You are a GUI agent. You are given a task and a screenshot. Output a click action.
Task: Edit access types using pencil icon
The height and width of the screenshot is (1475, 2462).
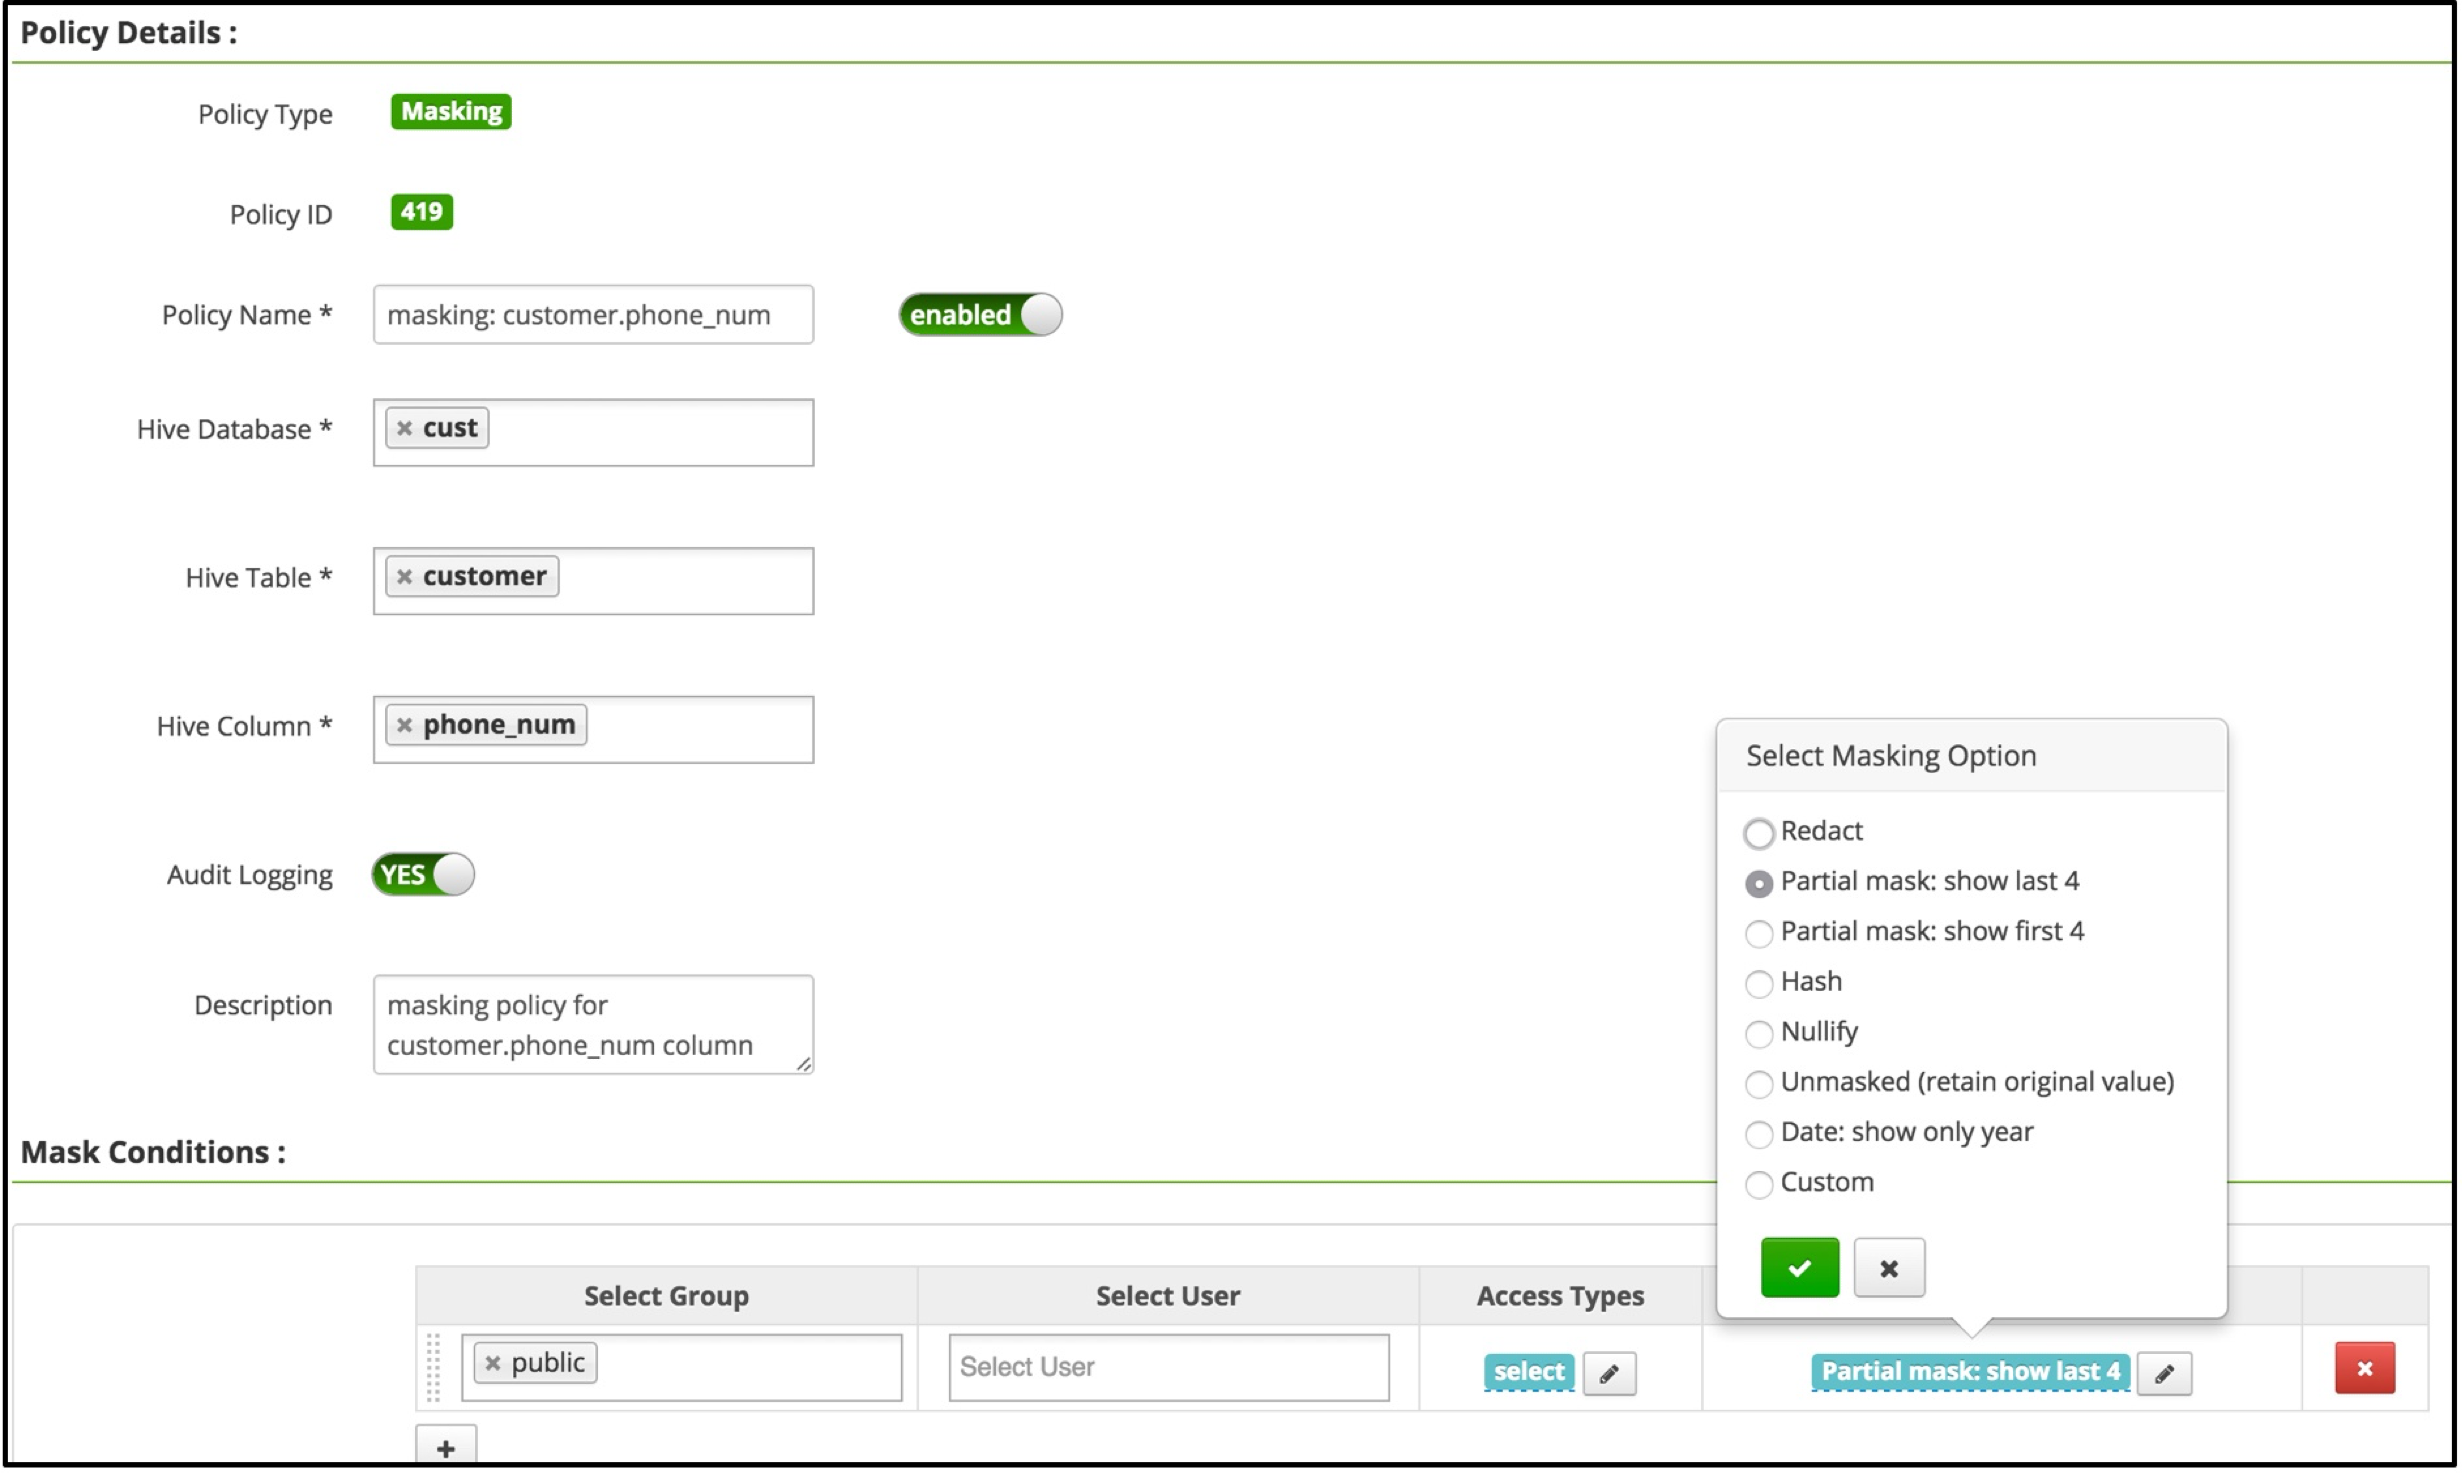1610,1374
